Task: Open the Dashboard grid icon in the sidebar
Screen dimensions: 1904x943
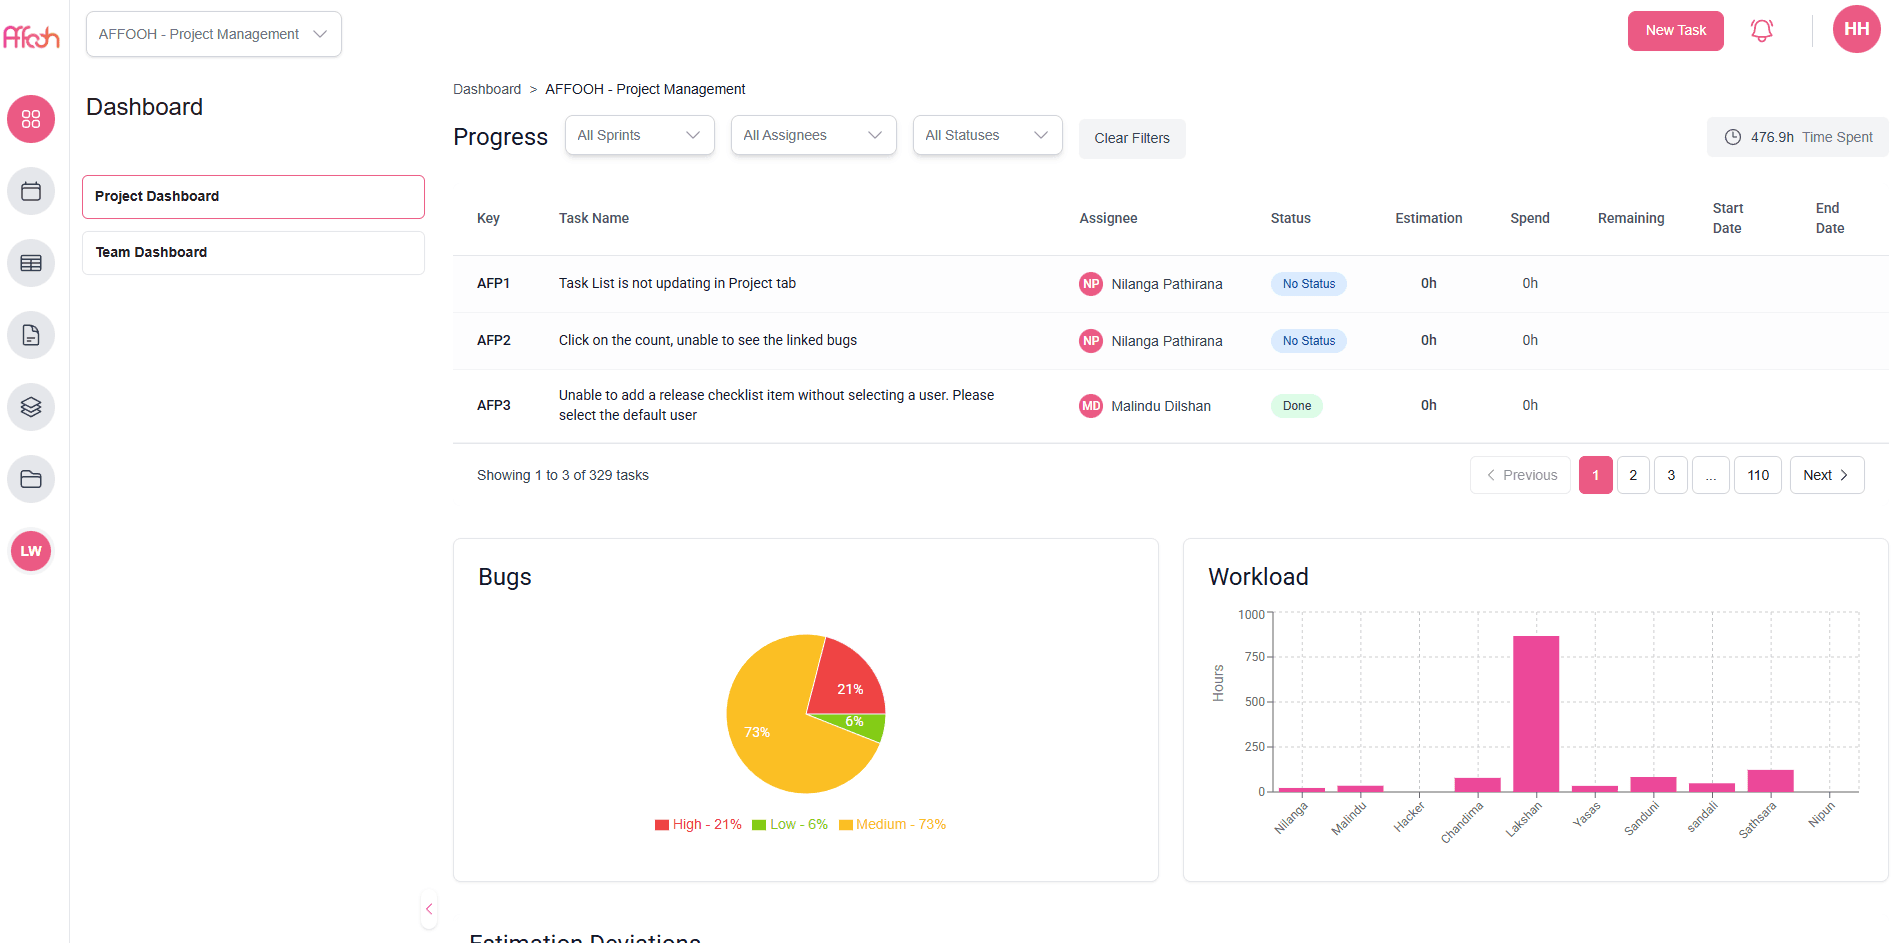Action: point(31,119)
